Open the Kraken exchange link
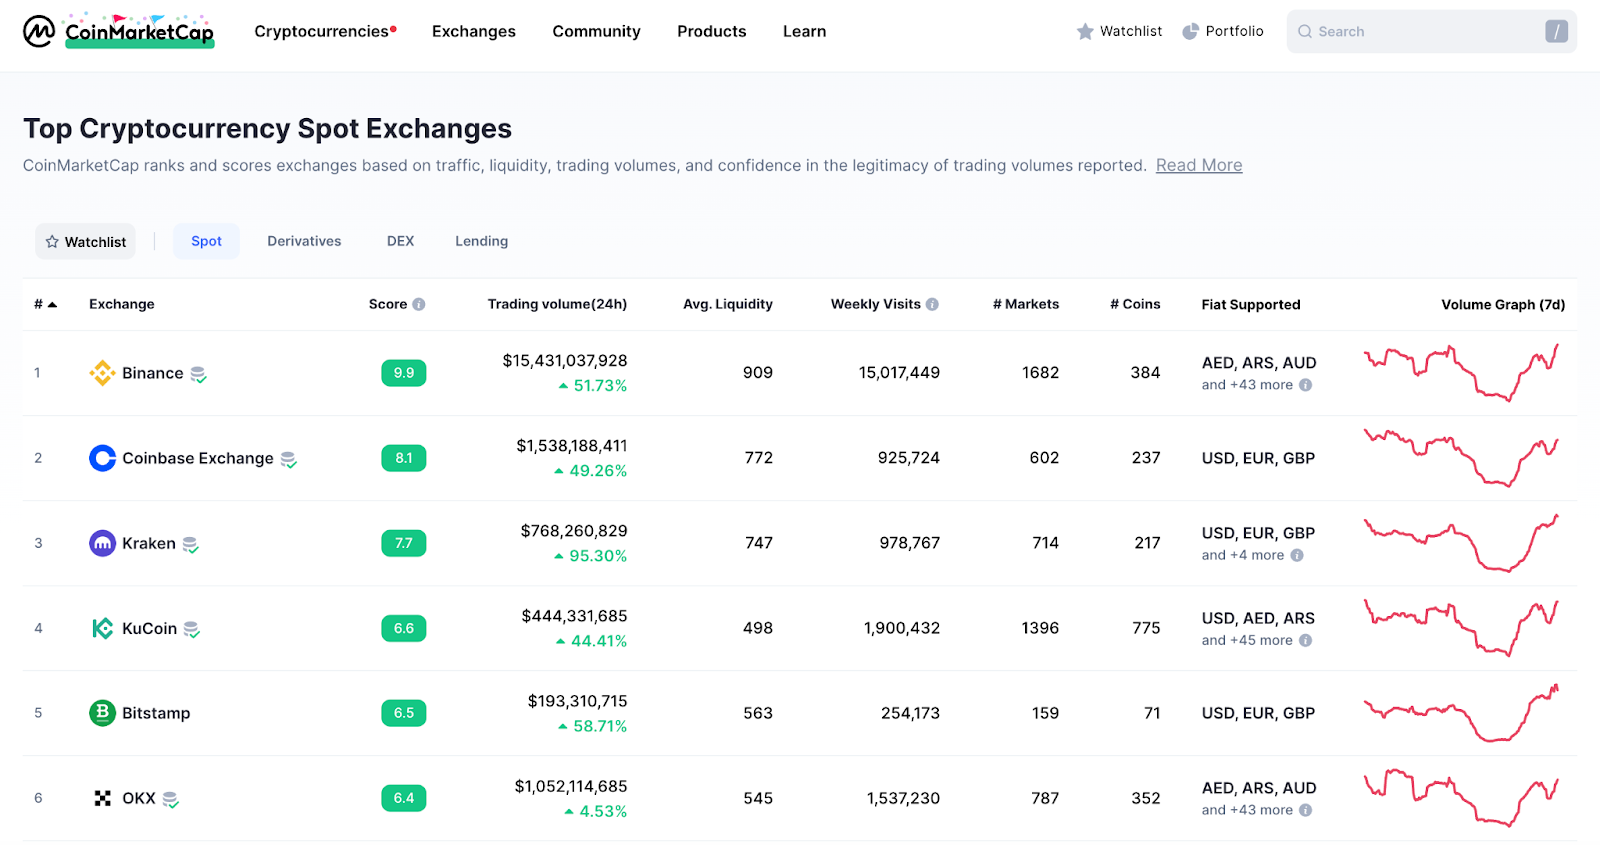 tap(149, 543)
